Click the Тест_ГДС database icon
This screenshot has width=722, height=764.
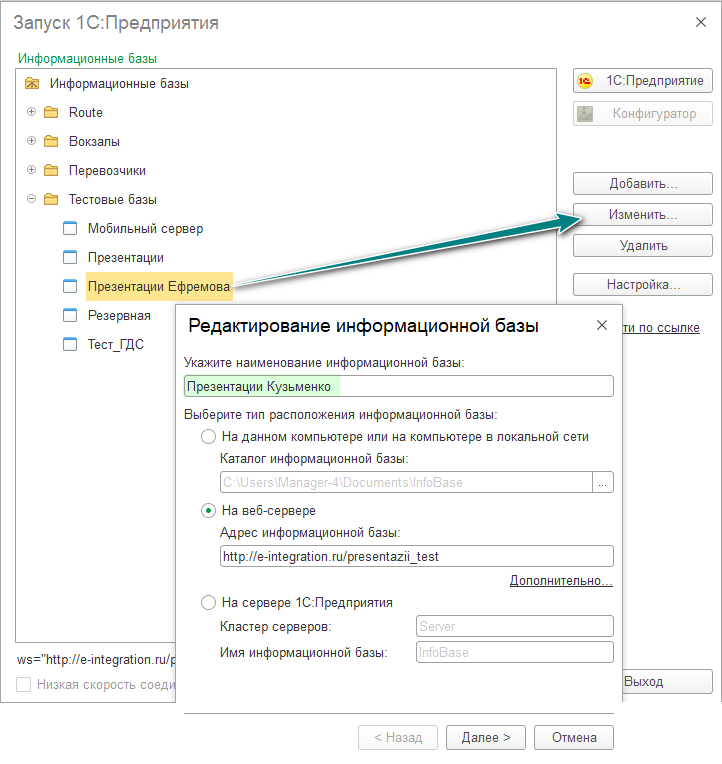(70, 345)
